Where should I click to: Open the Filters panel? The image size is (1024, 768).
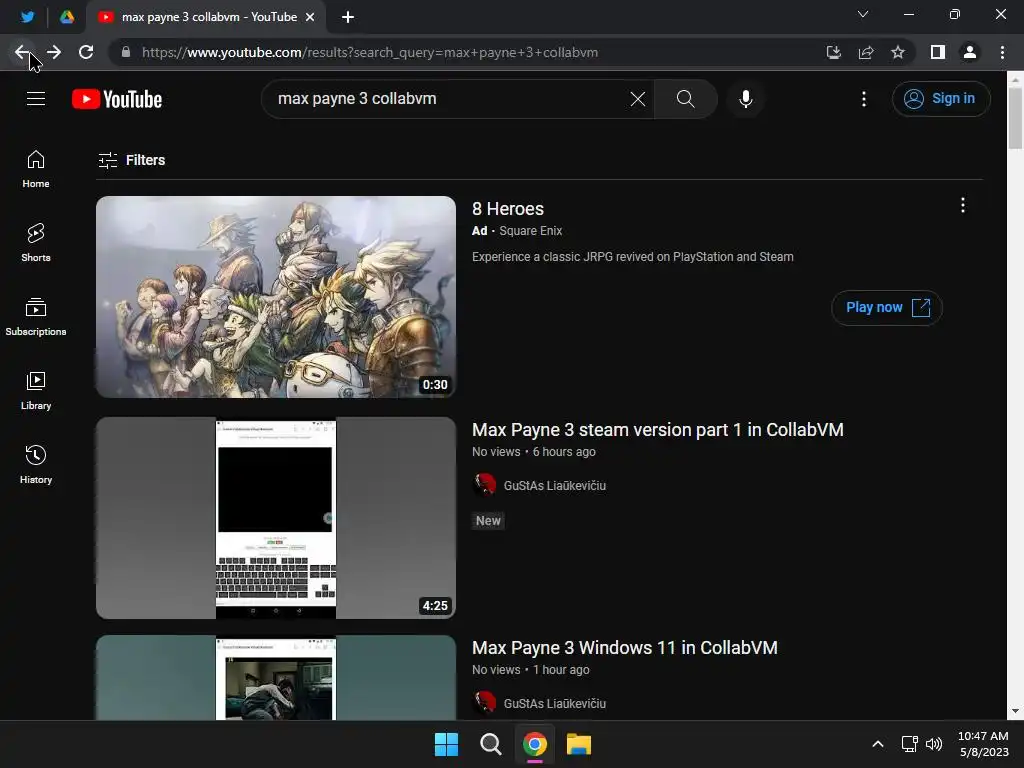(131, 160)
